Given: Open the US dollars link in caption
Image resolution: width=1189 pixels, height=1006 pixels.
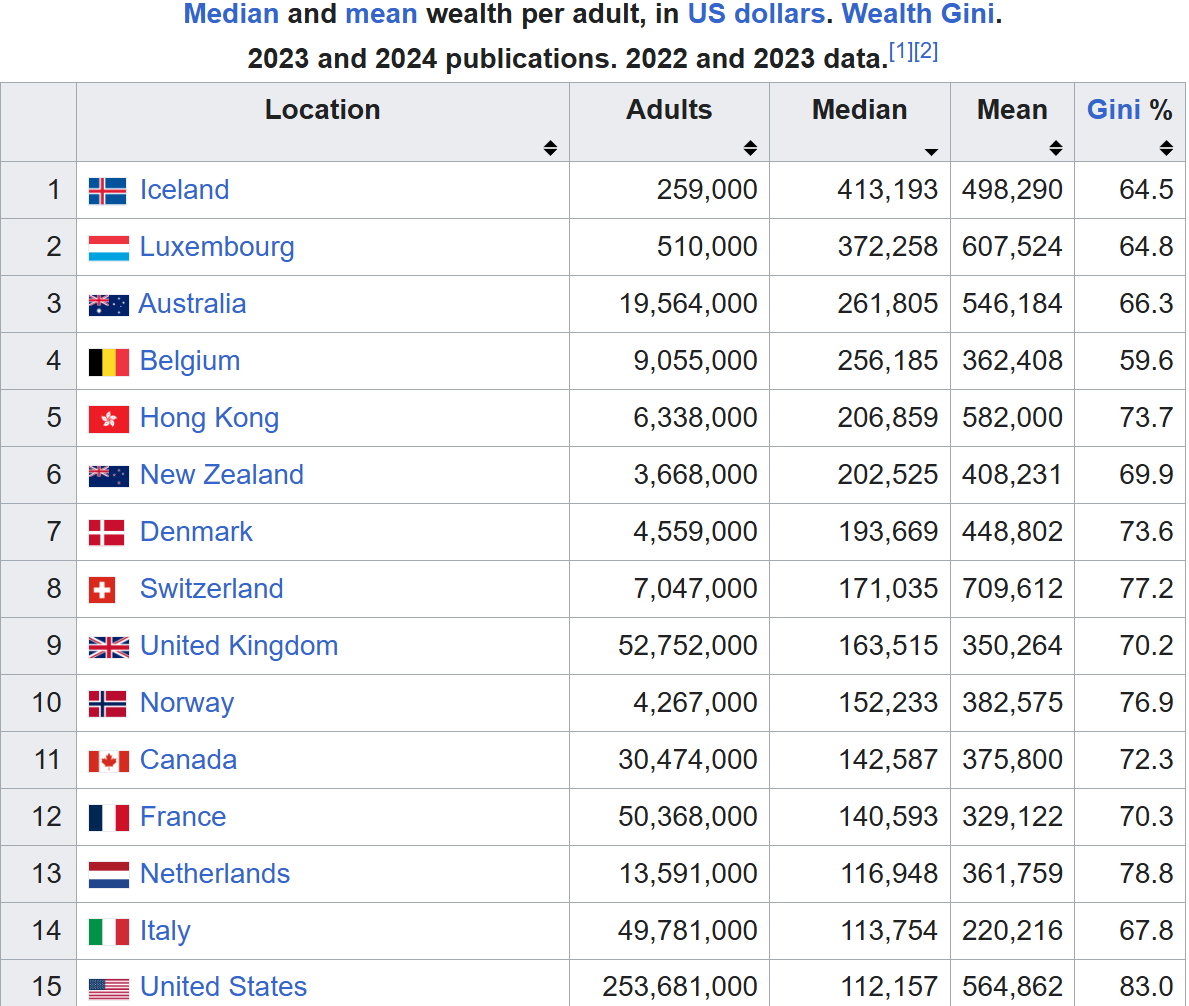Looking at the screenshot, I should click(756, 14).
